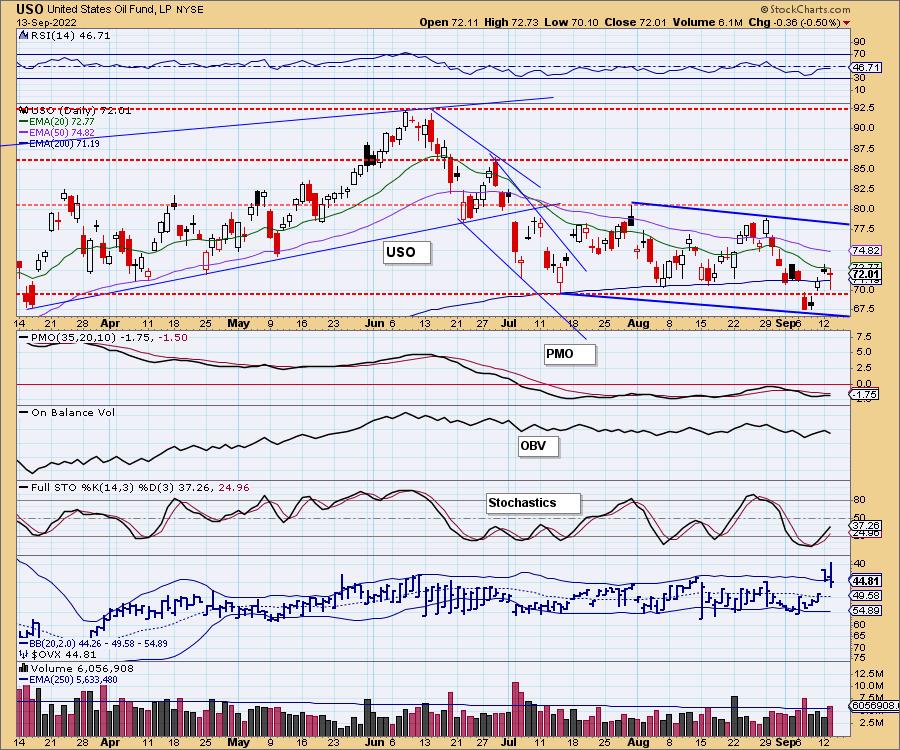
Task: Click the -1.75 PMO value tag
Action: (864, 394)
